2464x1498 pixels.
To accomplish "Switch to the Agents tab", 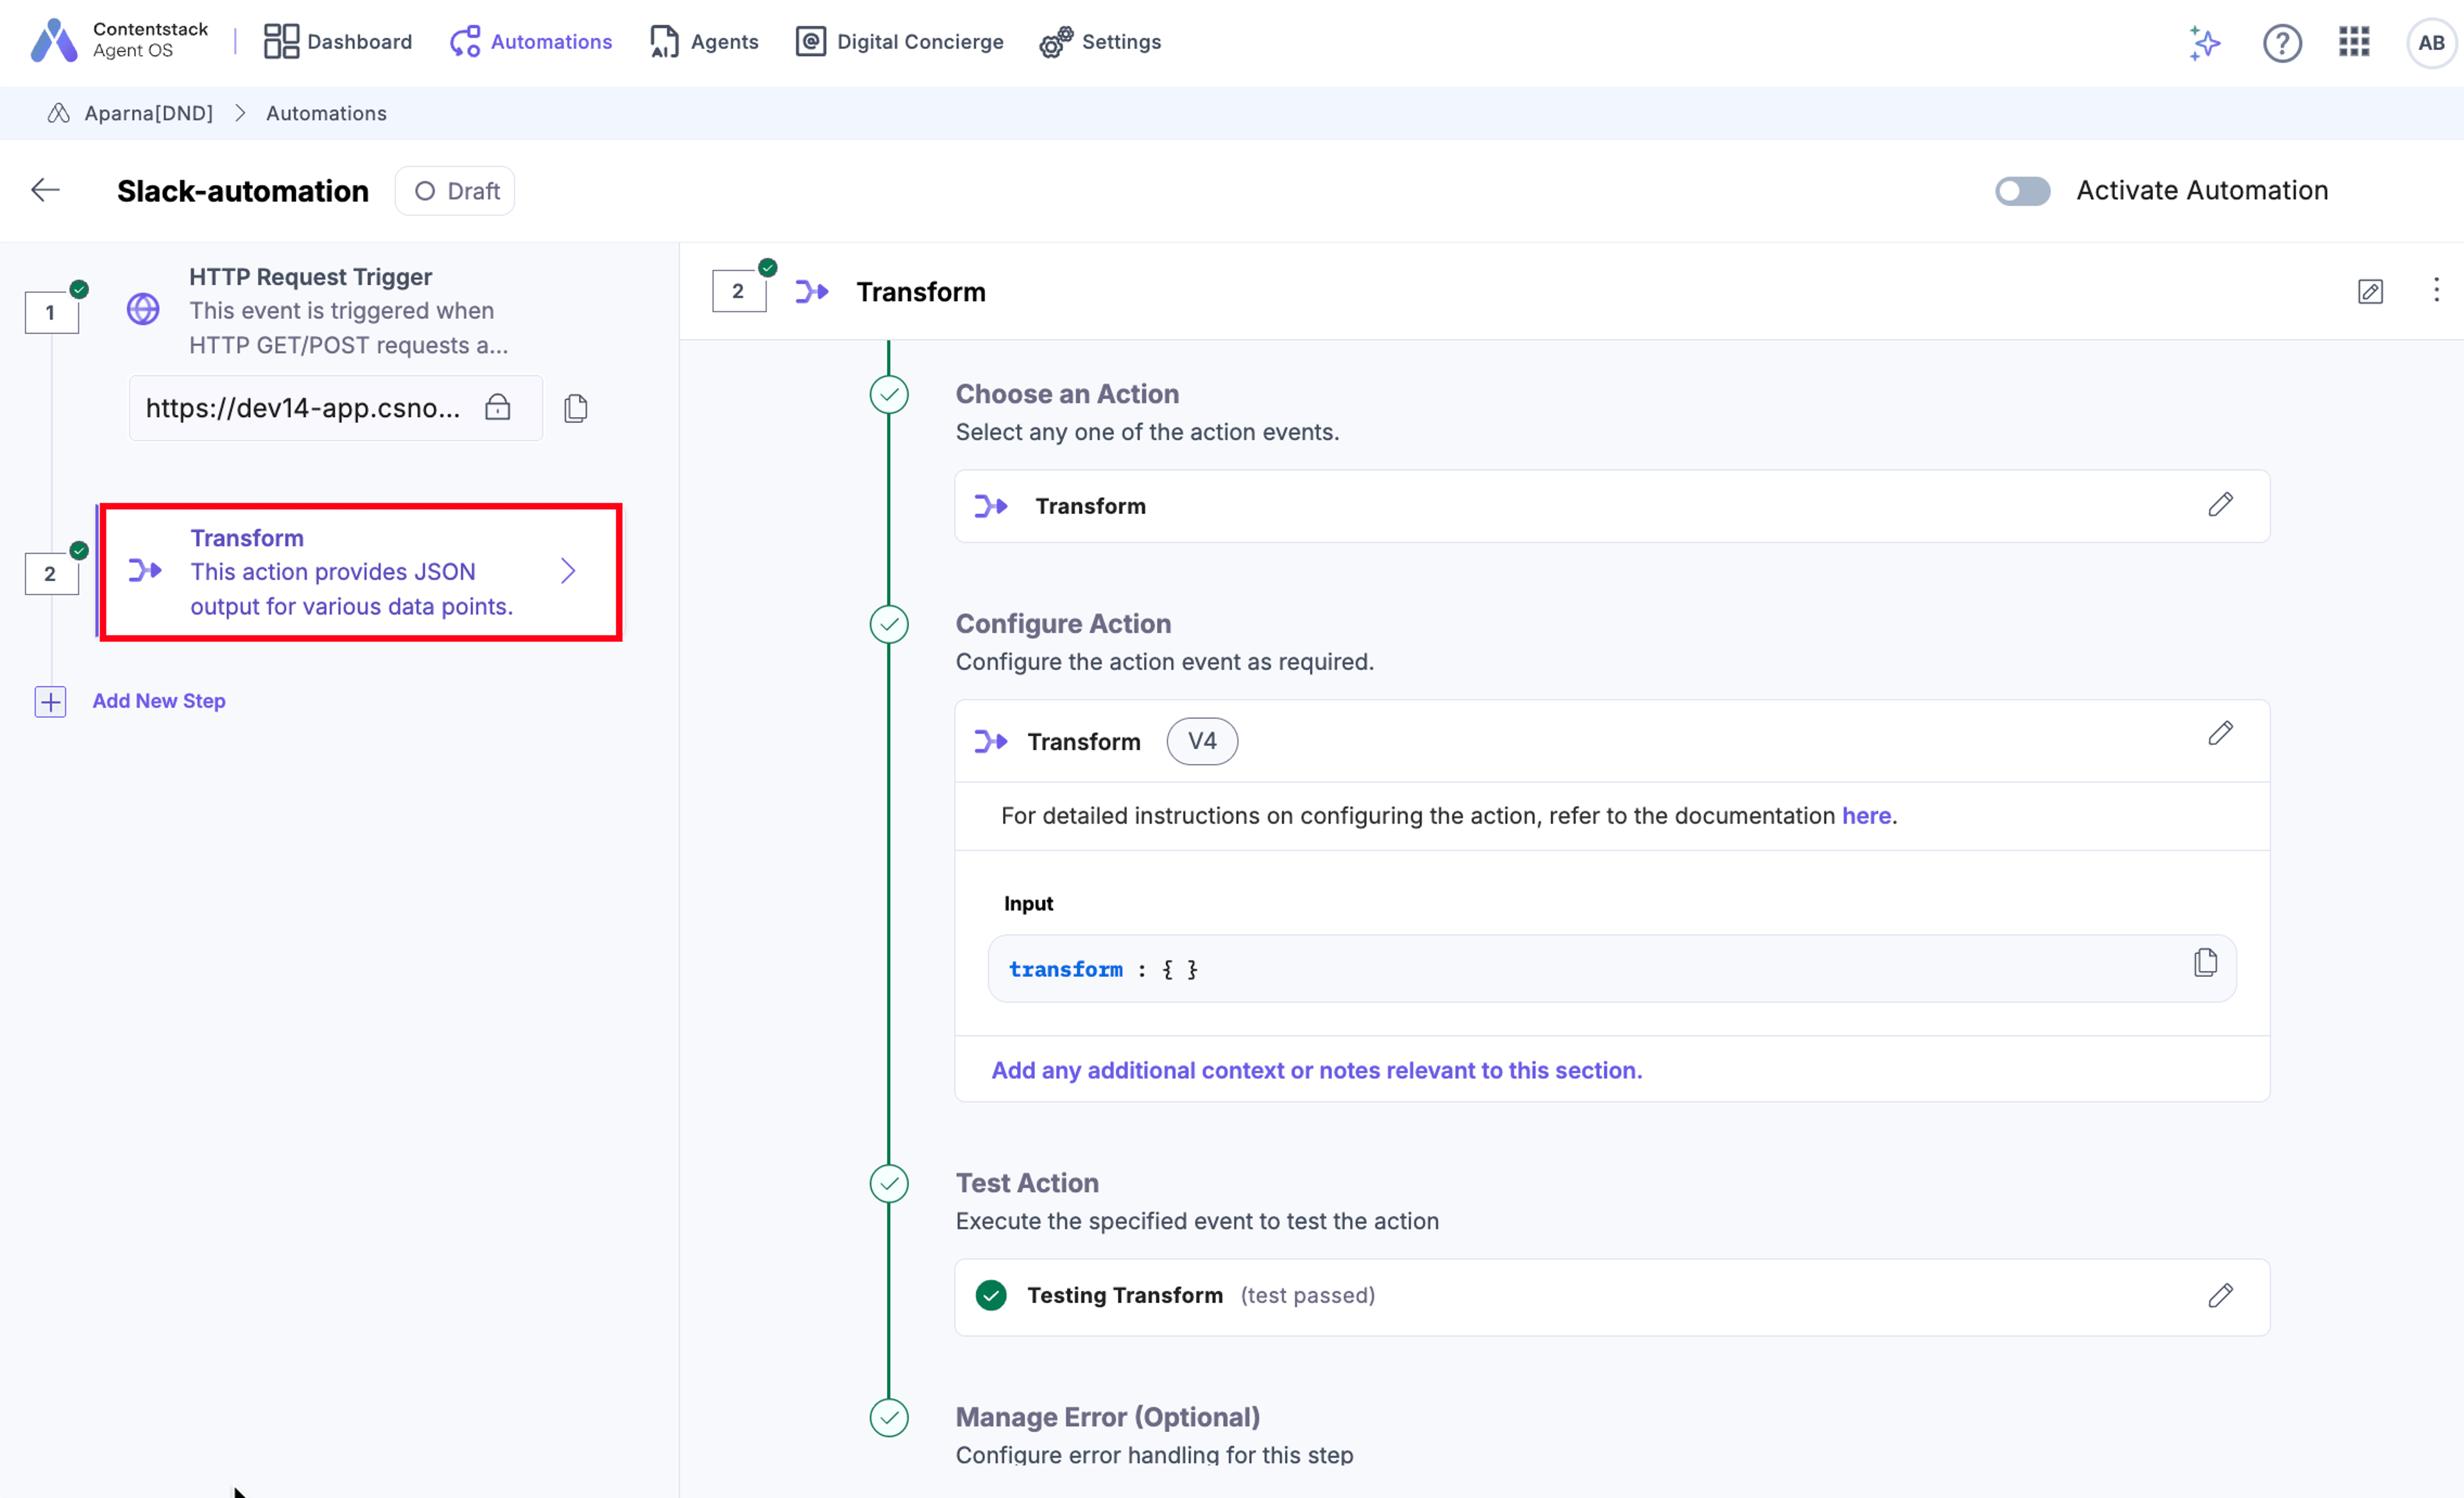I will tap(703, 42).
